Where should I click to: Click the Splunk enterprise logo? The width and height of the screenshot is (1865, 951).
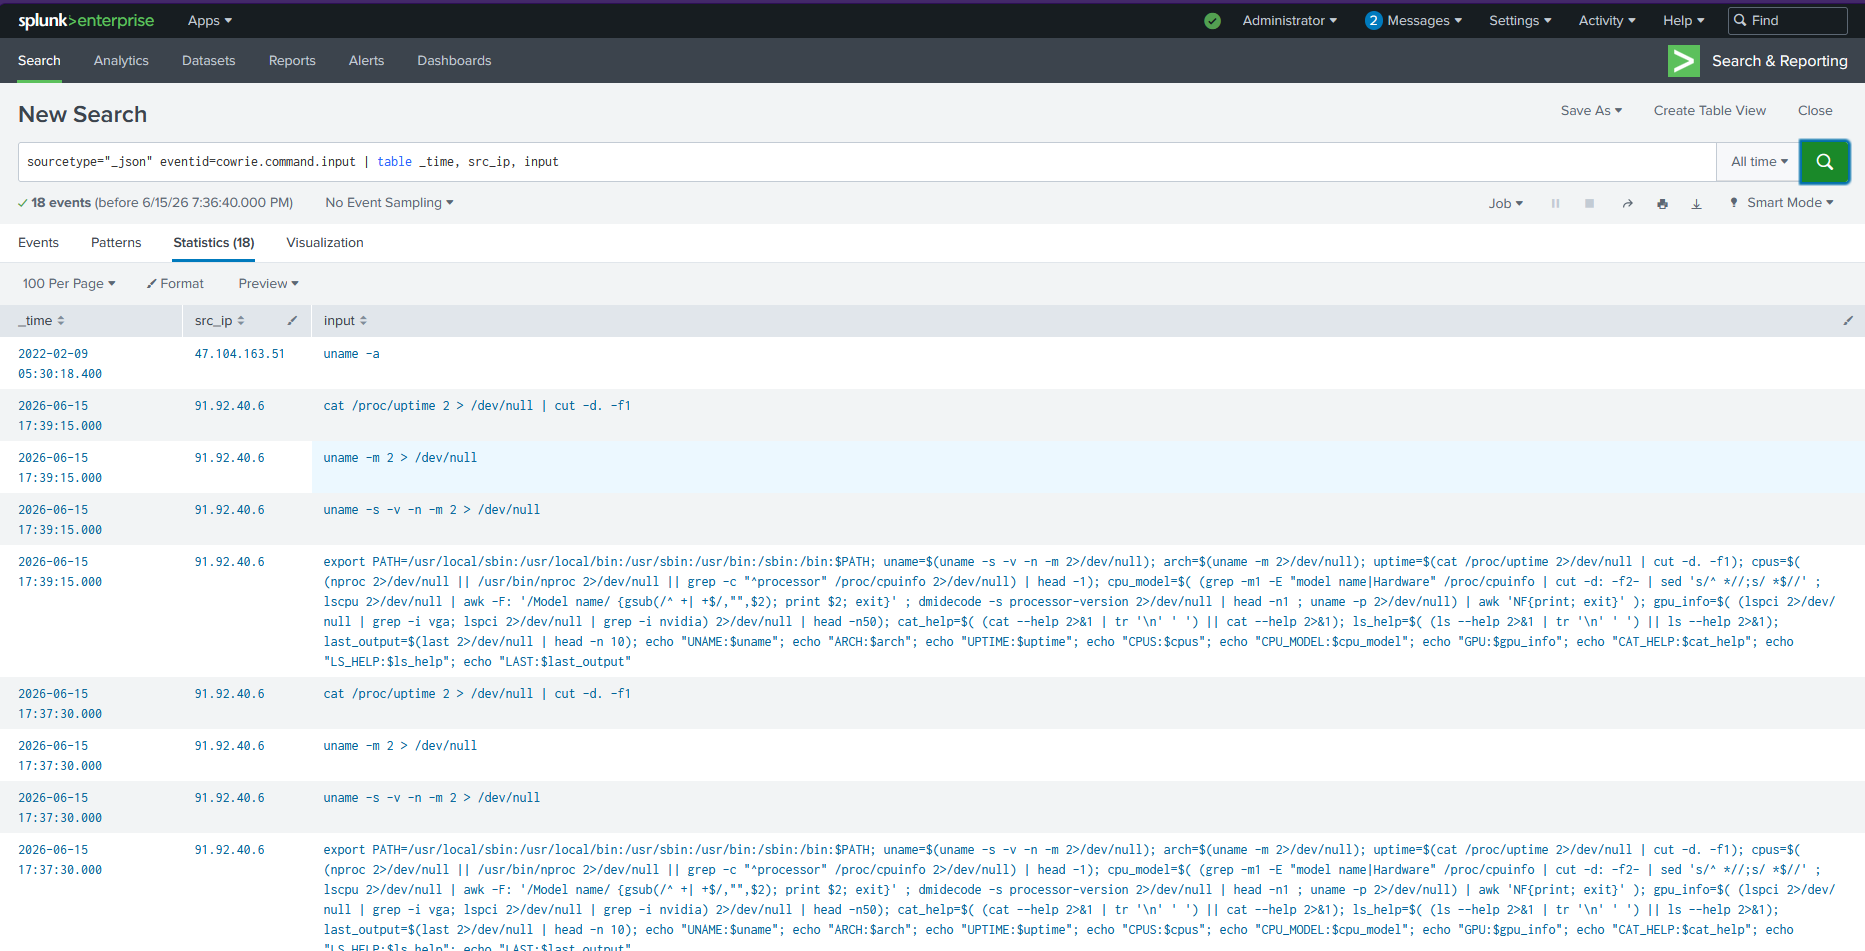pos(86,20)
